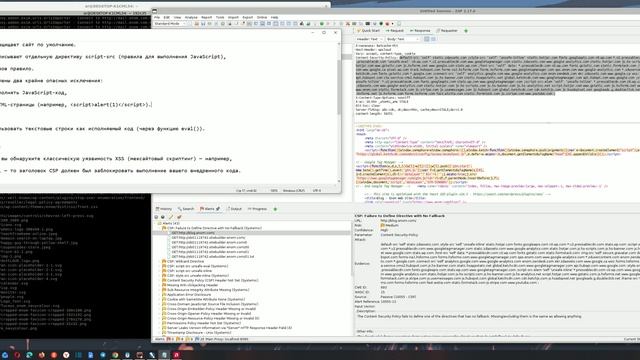Click Main Proxy: localhost:8080 status text
Screen dimensions: 640x360
pyautogui.click(x=226, y=339)
